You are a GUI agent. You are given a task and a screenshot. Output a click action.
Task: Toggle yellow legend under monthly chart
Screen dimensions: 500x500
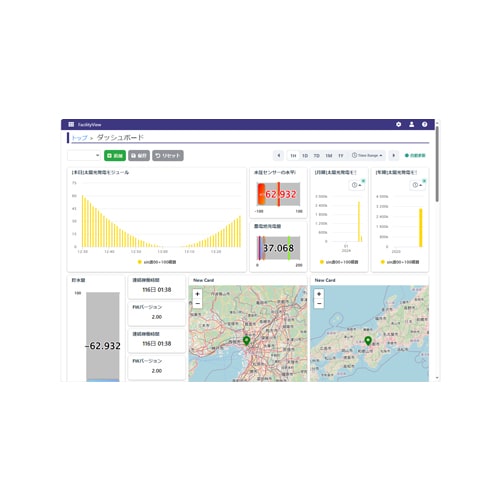point(339,262)
